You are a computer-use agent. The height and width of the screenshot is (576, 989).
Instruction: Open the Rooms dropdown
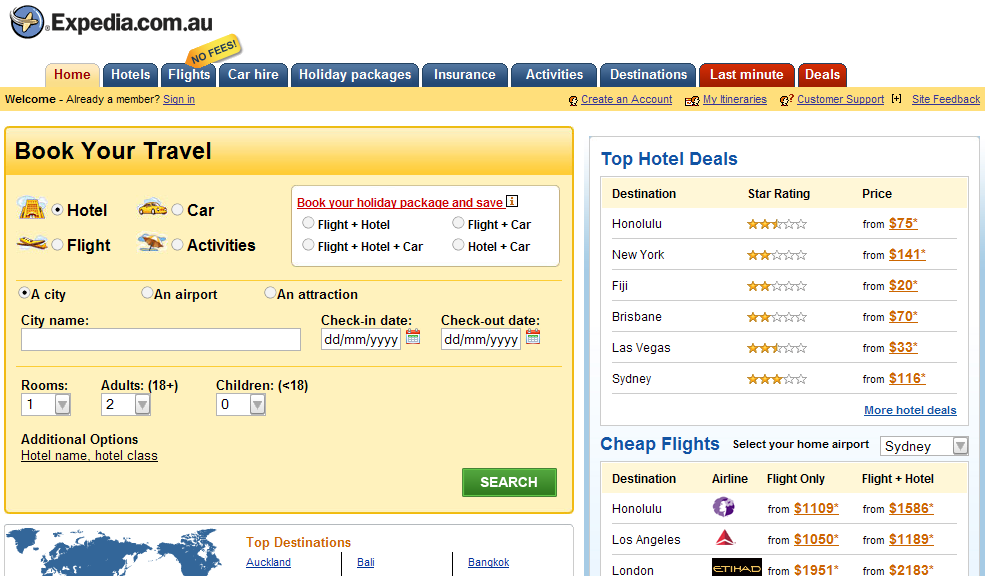point(46,404)
